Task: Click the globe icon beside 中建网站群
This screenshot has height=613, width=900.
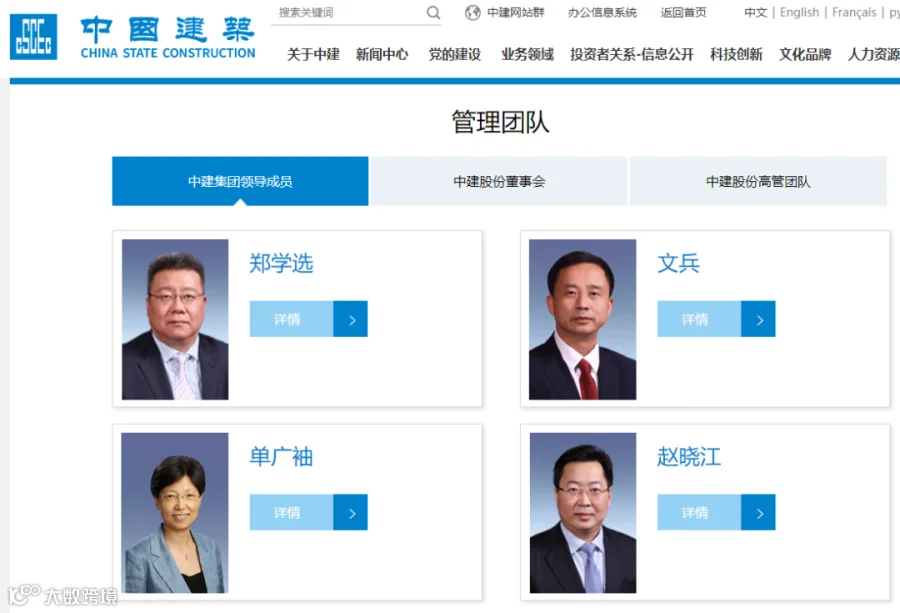Action: tap(472, 13)
